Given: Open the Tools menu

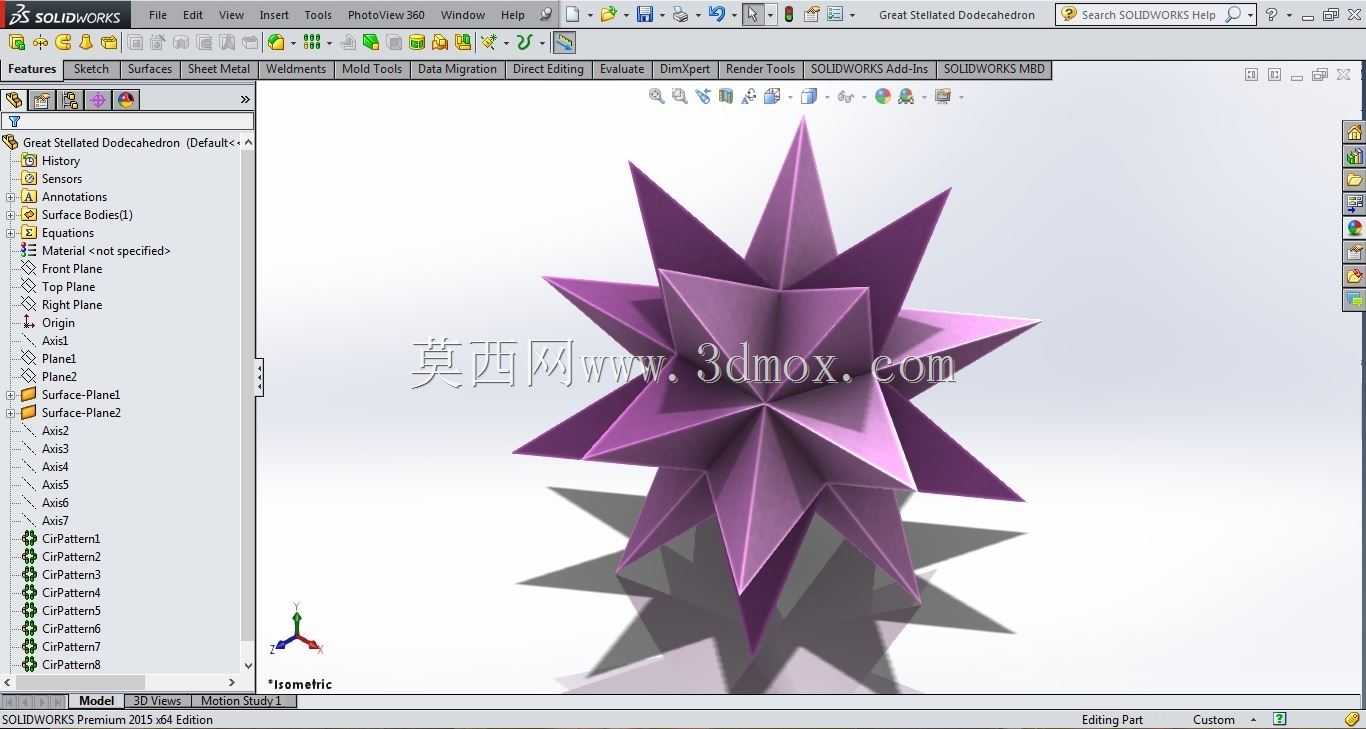Looking at the screenshot, I should point(318,15).
